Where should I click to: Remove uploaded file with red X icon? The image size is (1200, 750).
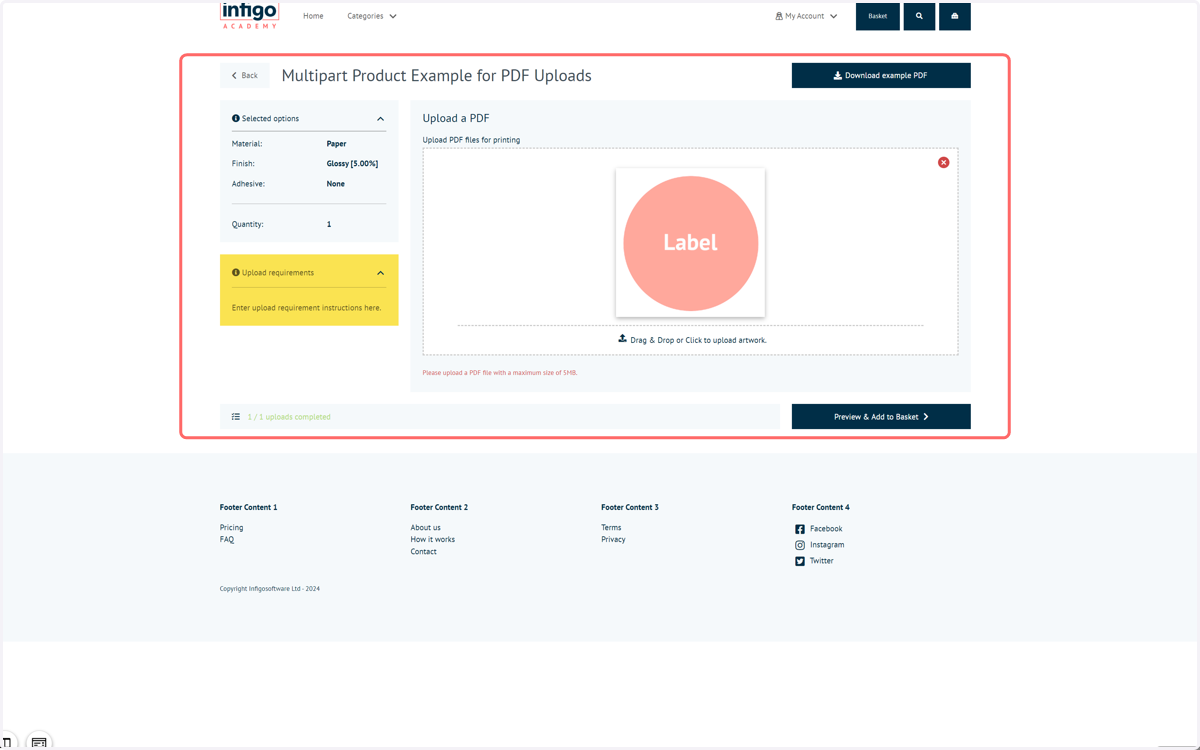[x=943, y=162]
